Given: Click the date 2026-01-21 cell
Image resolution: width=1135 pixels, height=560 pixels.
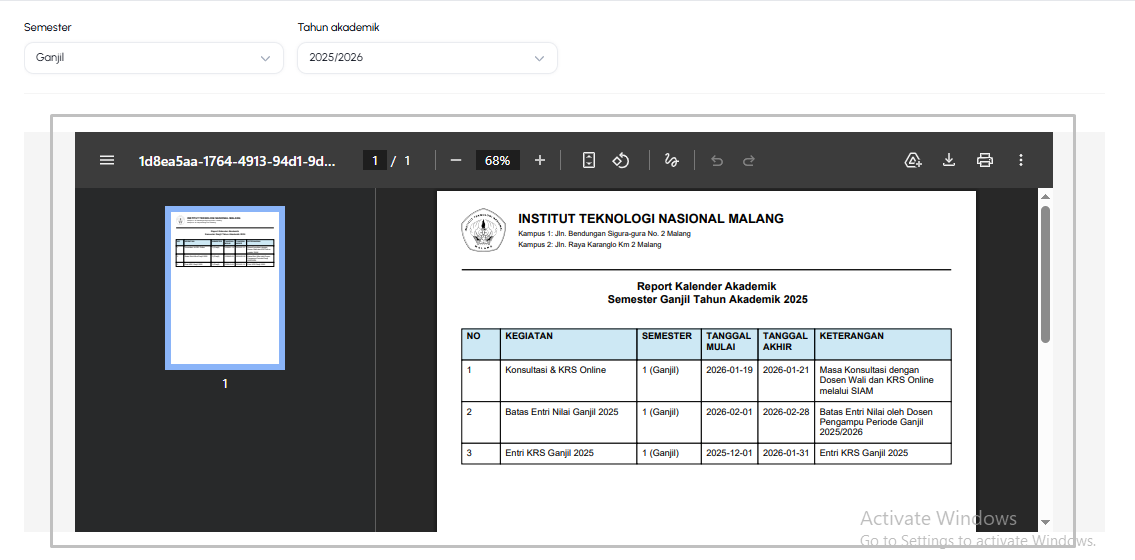Looking at the screenshot, I should [x=786, y=381].
